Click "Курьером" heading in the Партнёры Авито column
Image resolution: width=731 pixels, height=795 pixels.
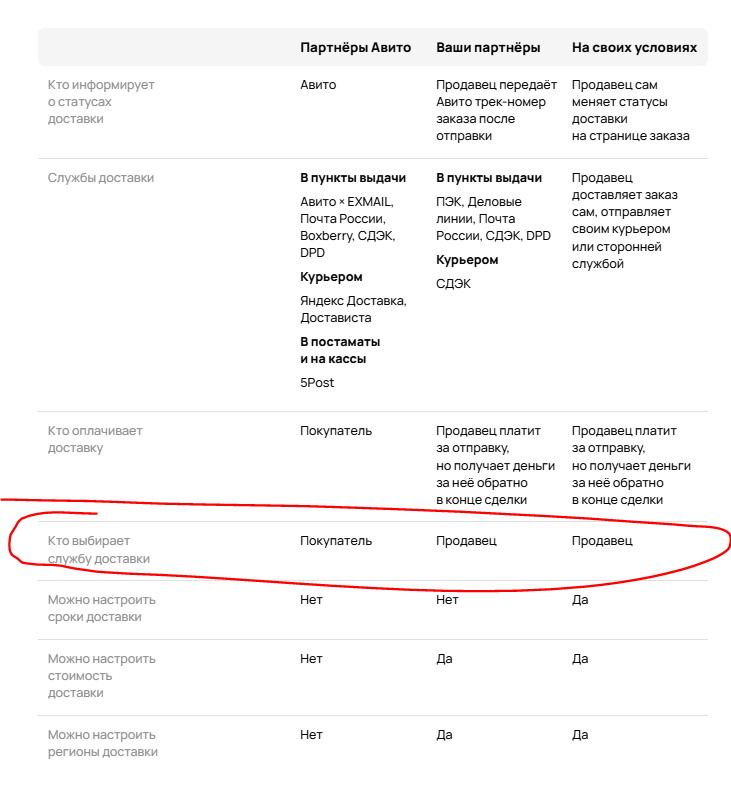331,277
